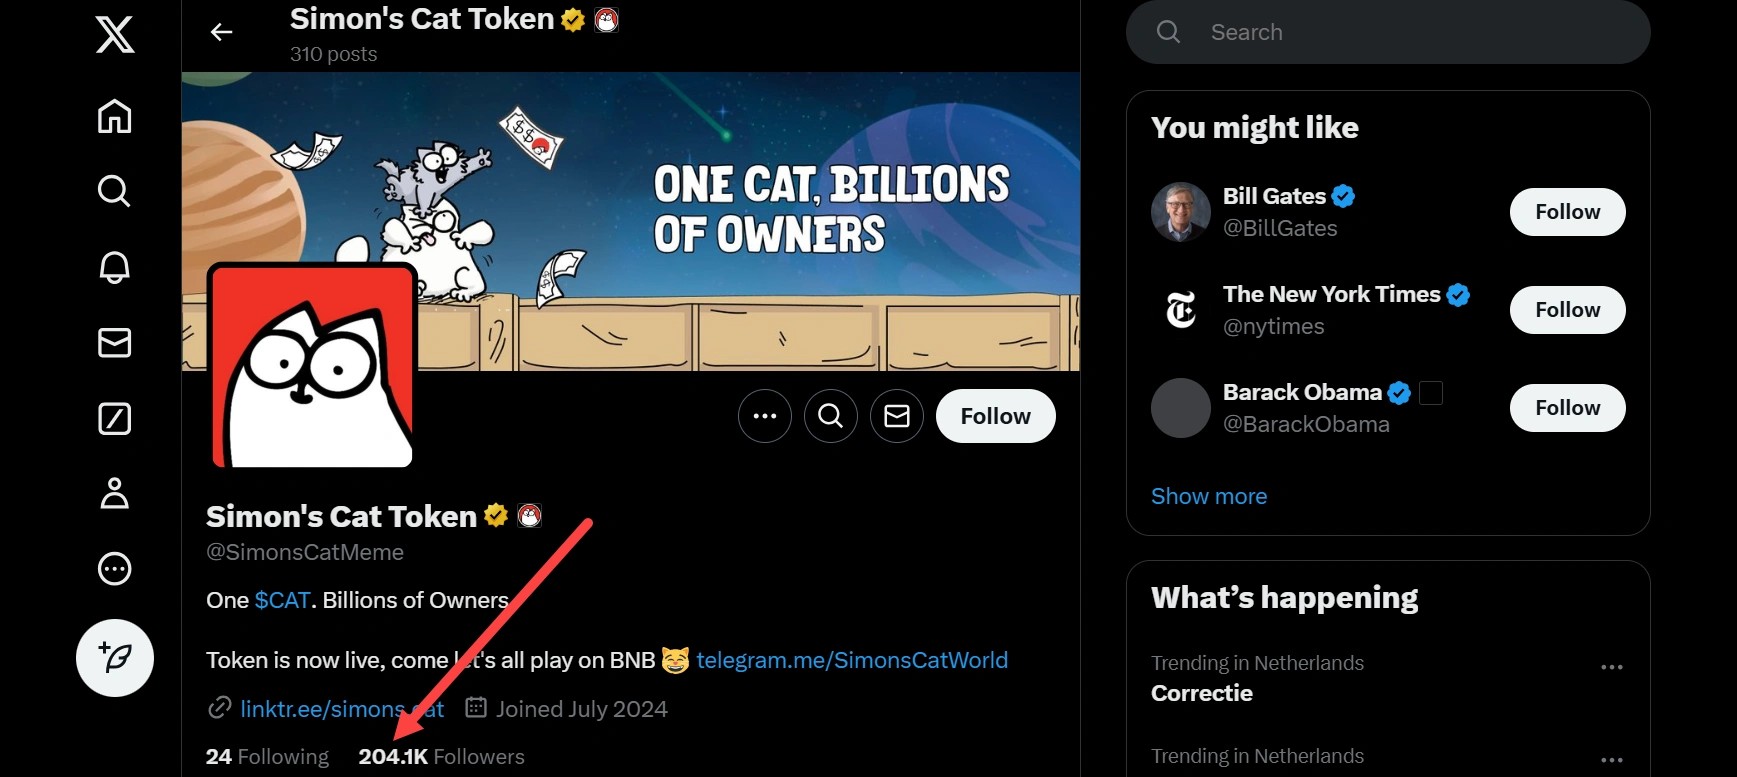Open Grok icon in sidebar

(x=115, y=419)
